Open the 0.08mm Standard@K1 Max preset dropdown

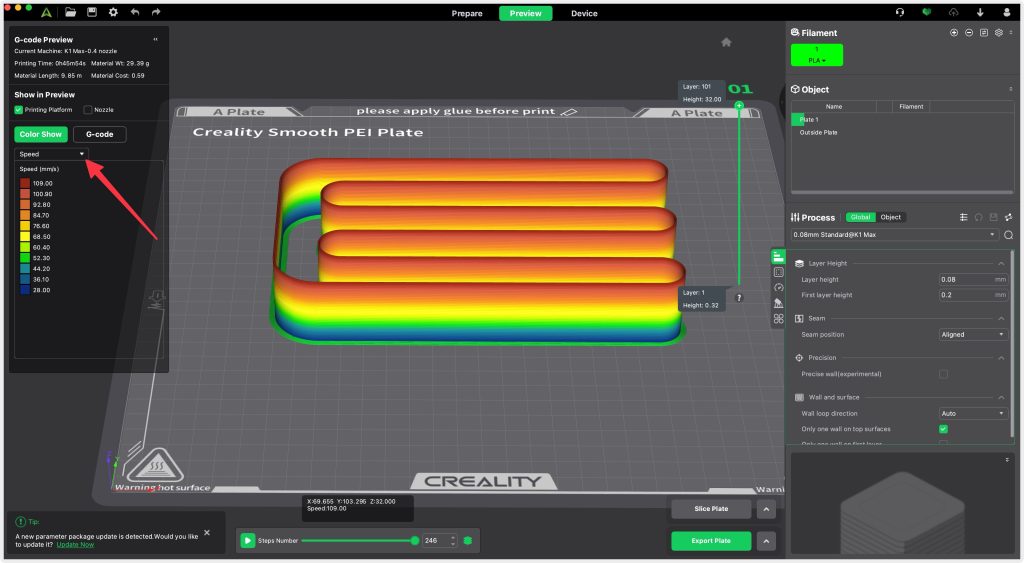(x=894, y=235)
